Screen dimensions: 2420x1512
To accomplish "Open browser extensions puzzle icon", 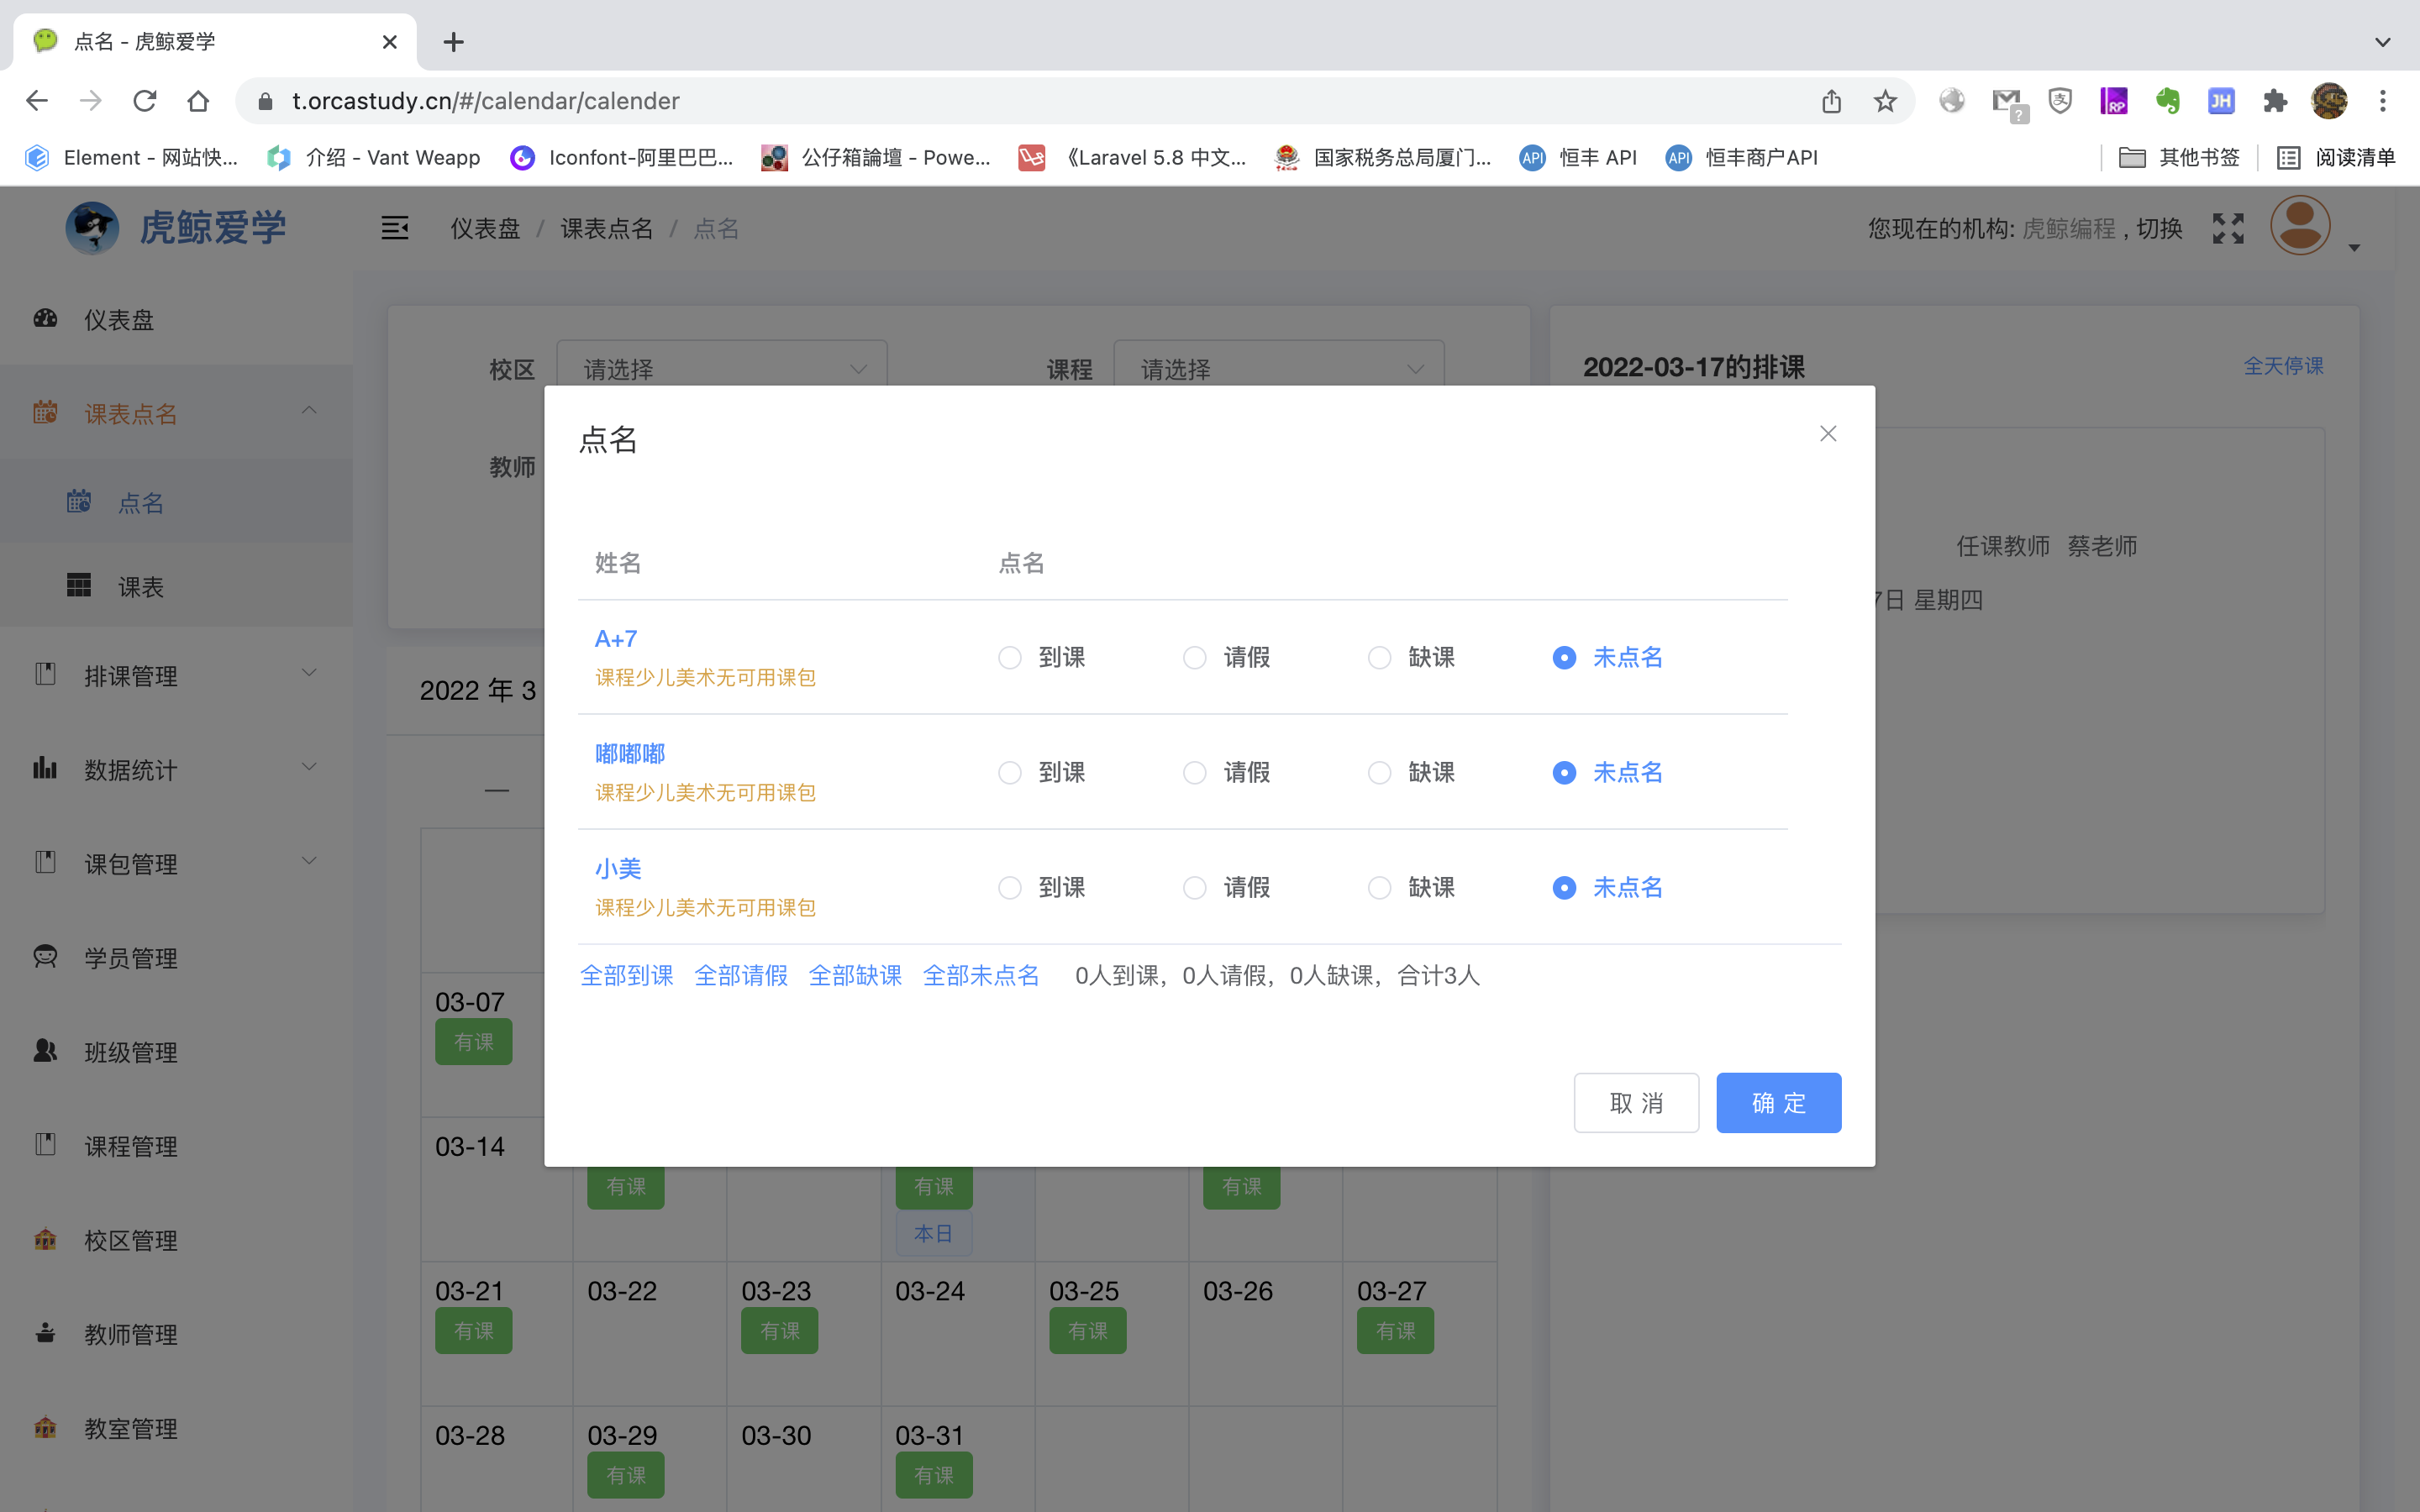I will tap(2275, 101).
